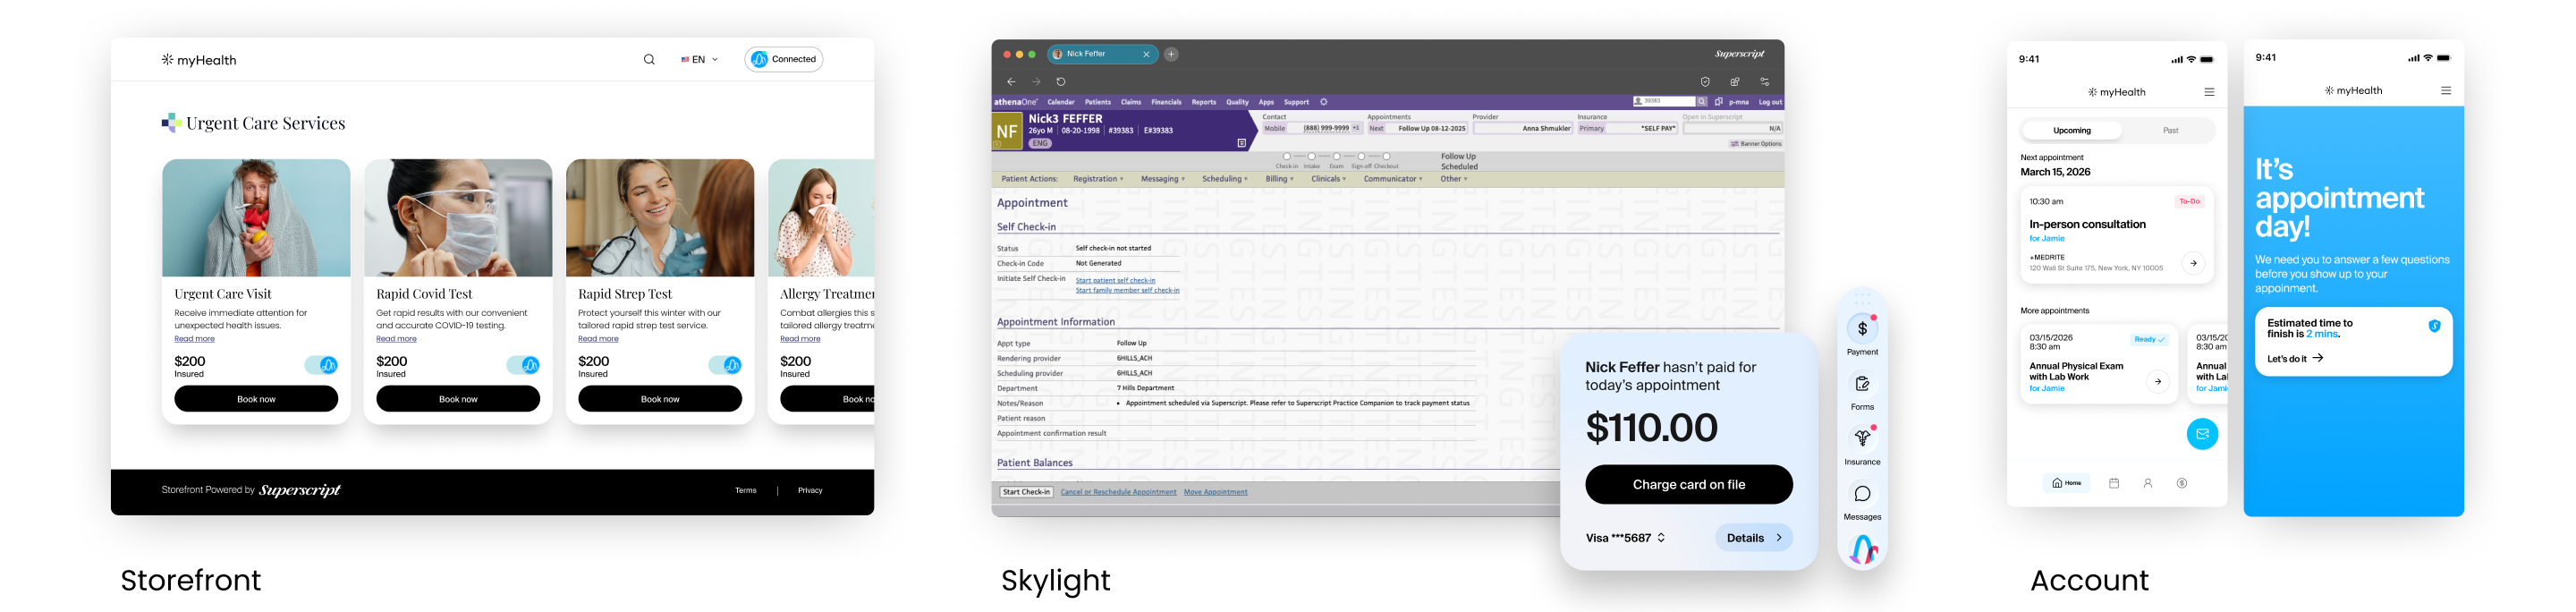
Task: Click Start patient self check-in link
Action: click(1115, 281)
